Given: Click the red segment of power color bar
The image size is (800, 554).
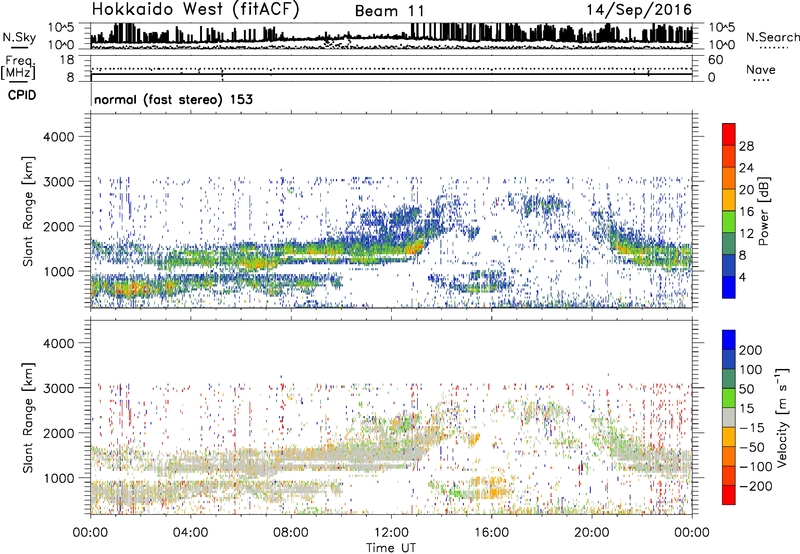Looking at the screenshot, I should pyautogui.click(x=729, y=135).
